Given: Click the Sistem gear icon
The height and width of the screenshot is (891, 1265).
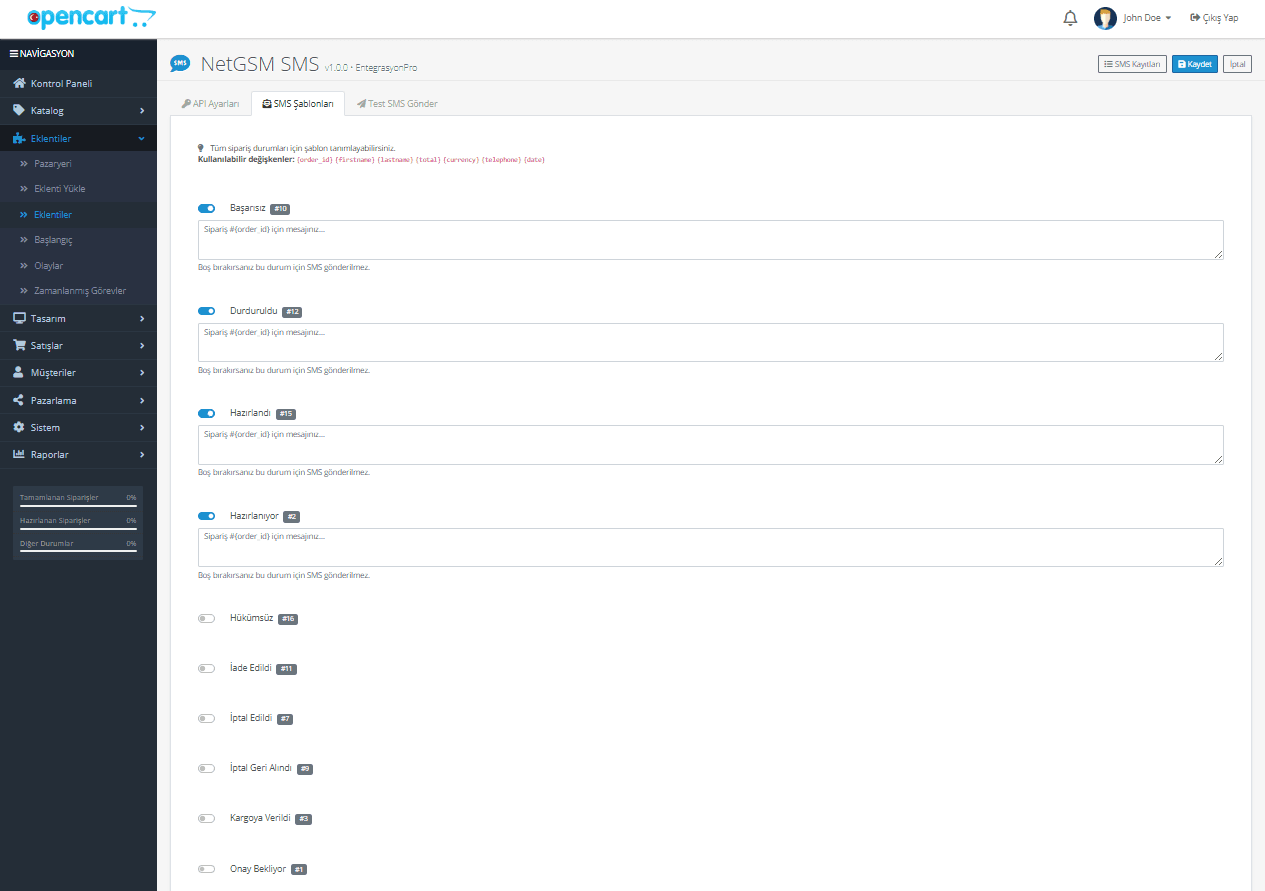Looking at the screenshot, I should click(19, 427).
